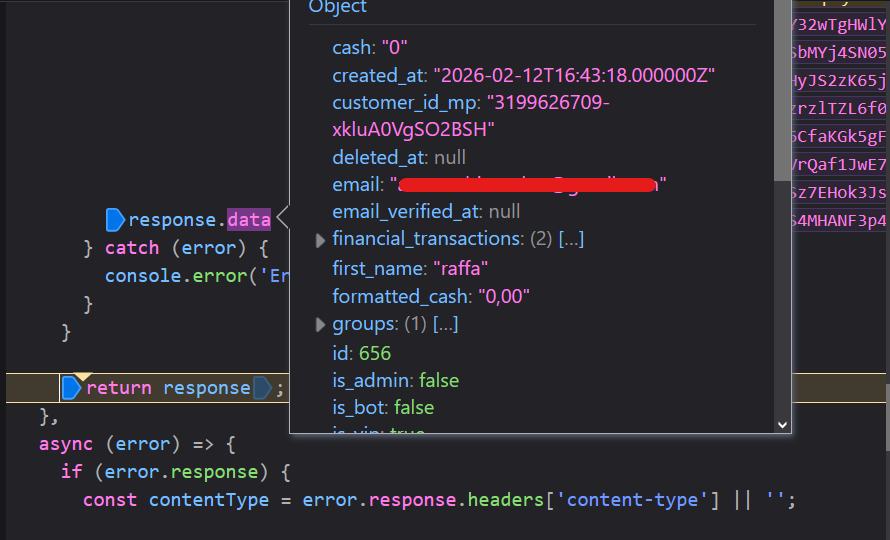Click the email property name

[x=356, y=185]
